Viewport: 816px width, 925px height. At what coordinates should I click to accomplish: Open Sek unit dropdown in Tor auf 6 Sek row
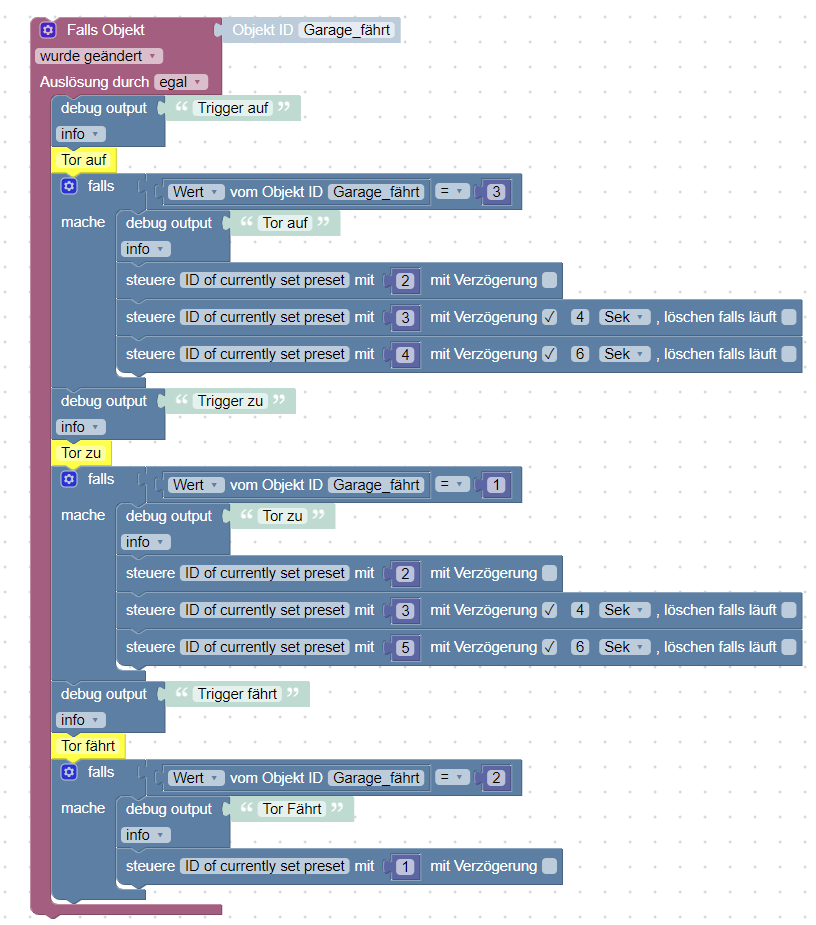pos(625,355)
